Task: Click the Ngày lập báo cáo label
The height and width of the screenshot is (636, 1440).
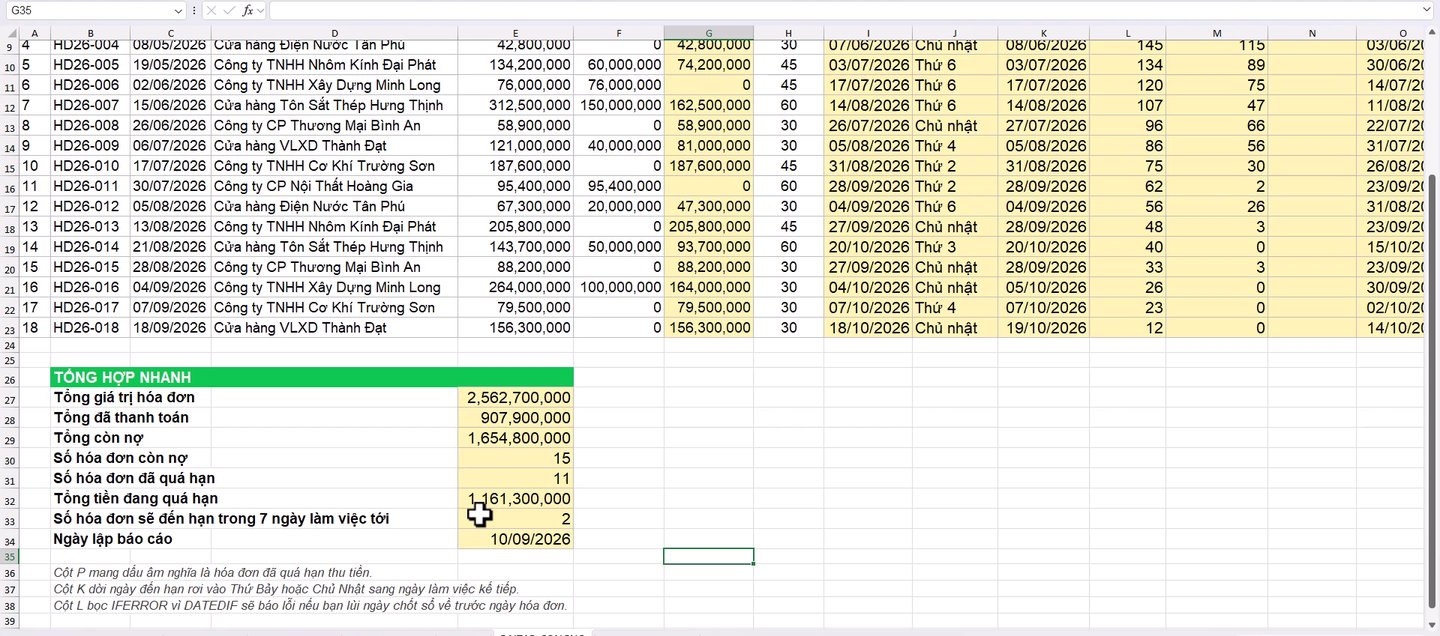Action: (x=112, y=539)
